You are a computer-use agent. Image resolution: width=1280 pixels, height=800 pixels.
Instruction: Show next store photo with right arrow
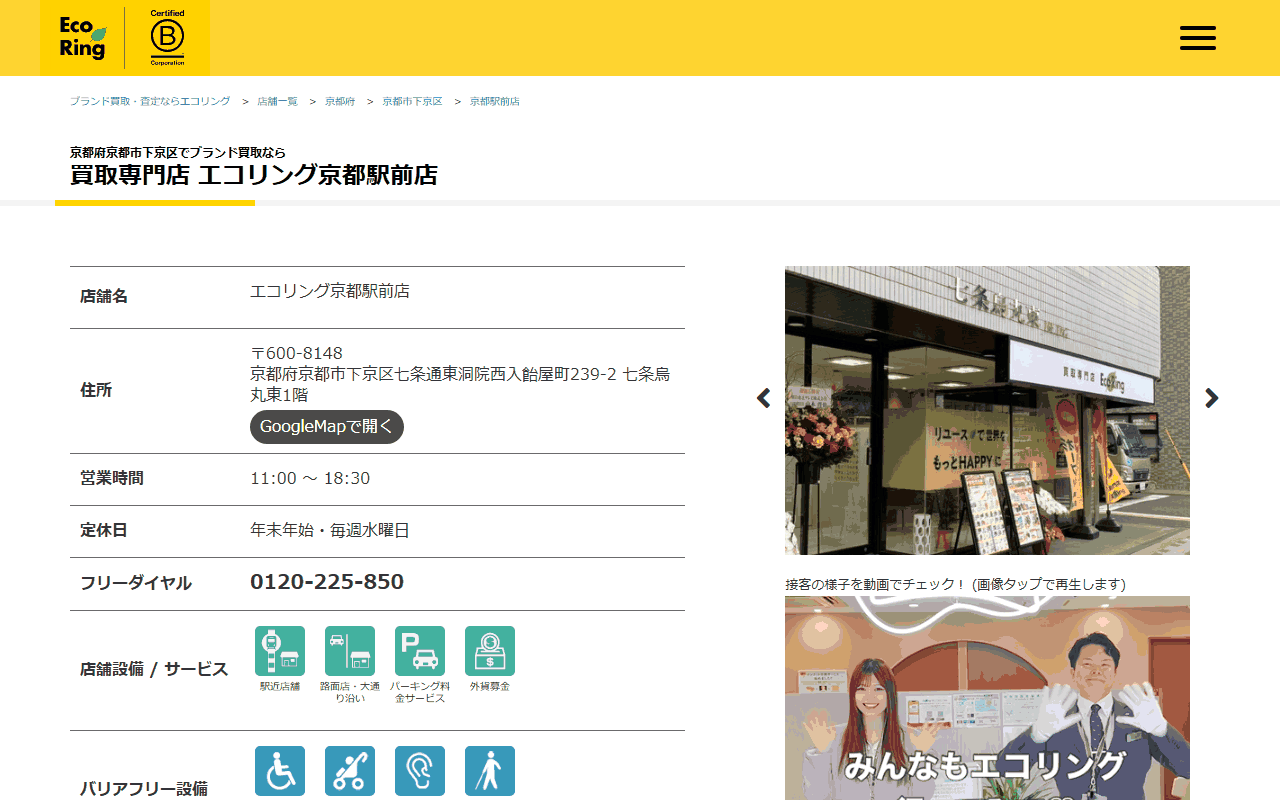[x=1212, y=398]
